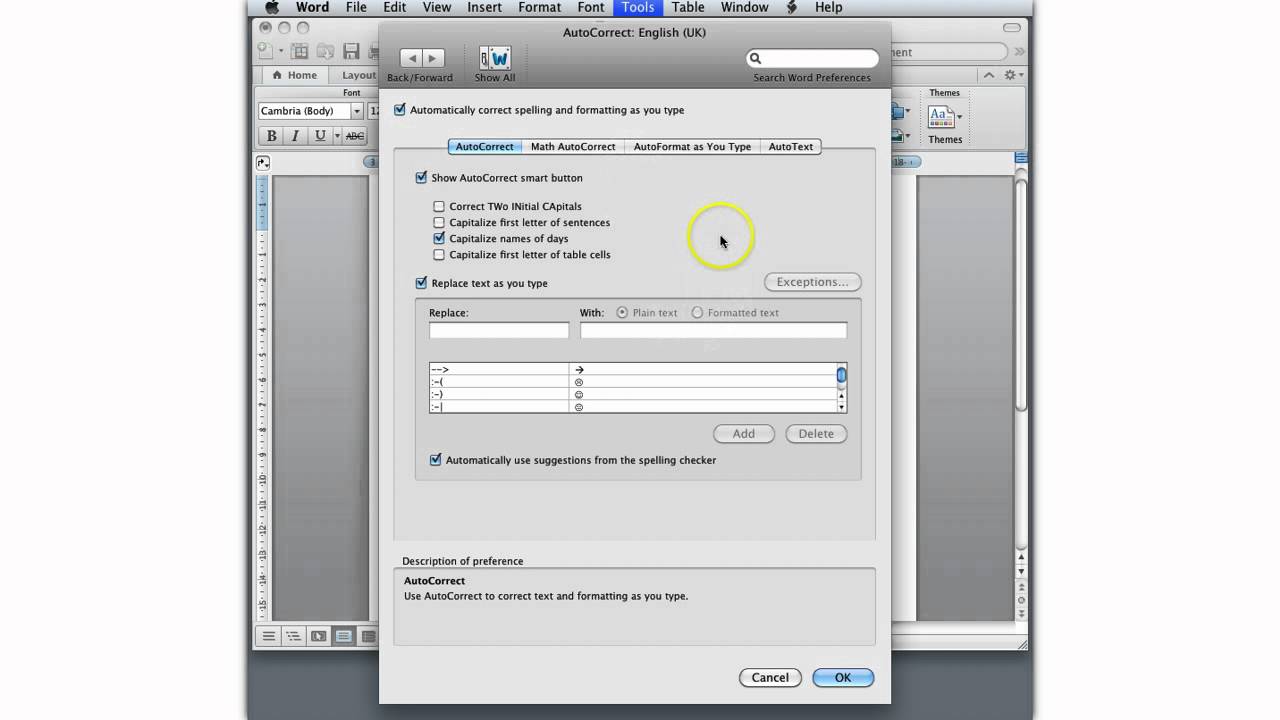1280x720 pixels.
Task: Apply strikethrough ABC formatting
Action: point(355,136)
